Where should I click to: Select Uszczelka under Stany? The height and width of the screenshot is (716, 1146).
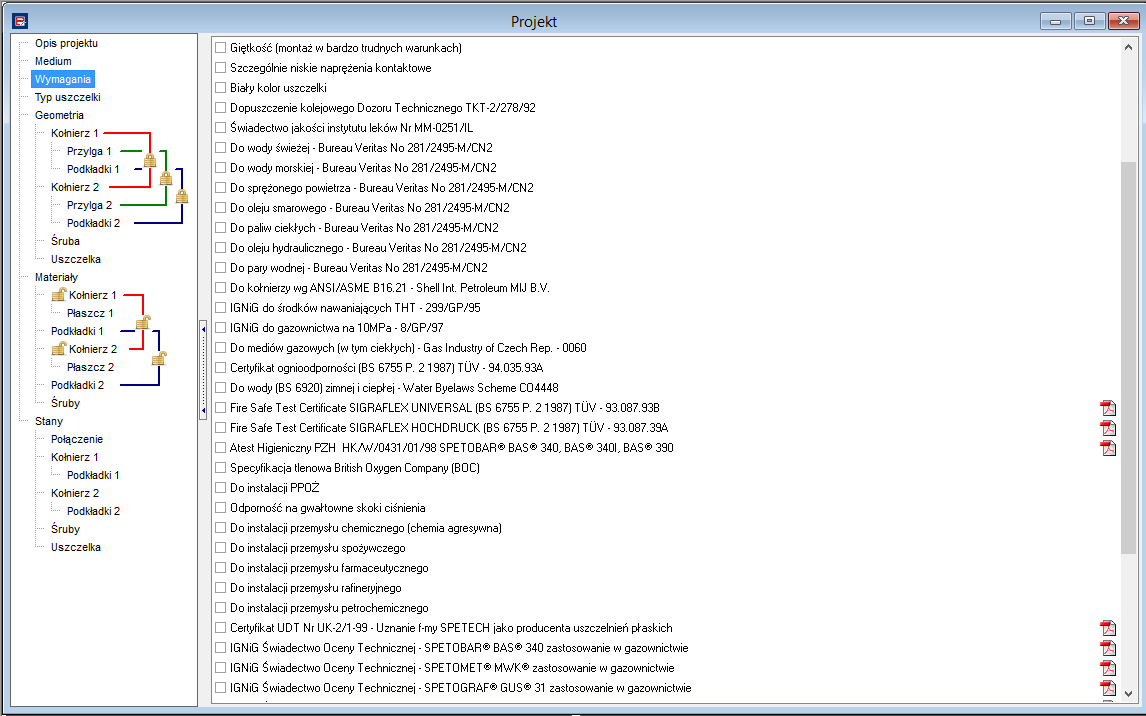point(76,547)
